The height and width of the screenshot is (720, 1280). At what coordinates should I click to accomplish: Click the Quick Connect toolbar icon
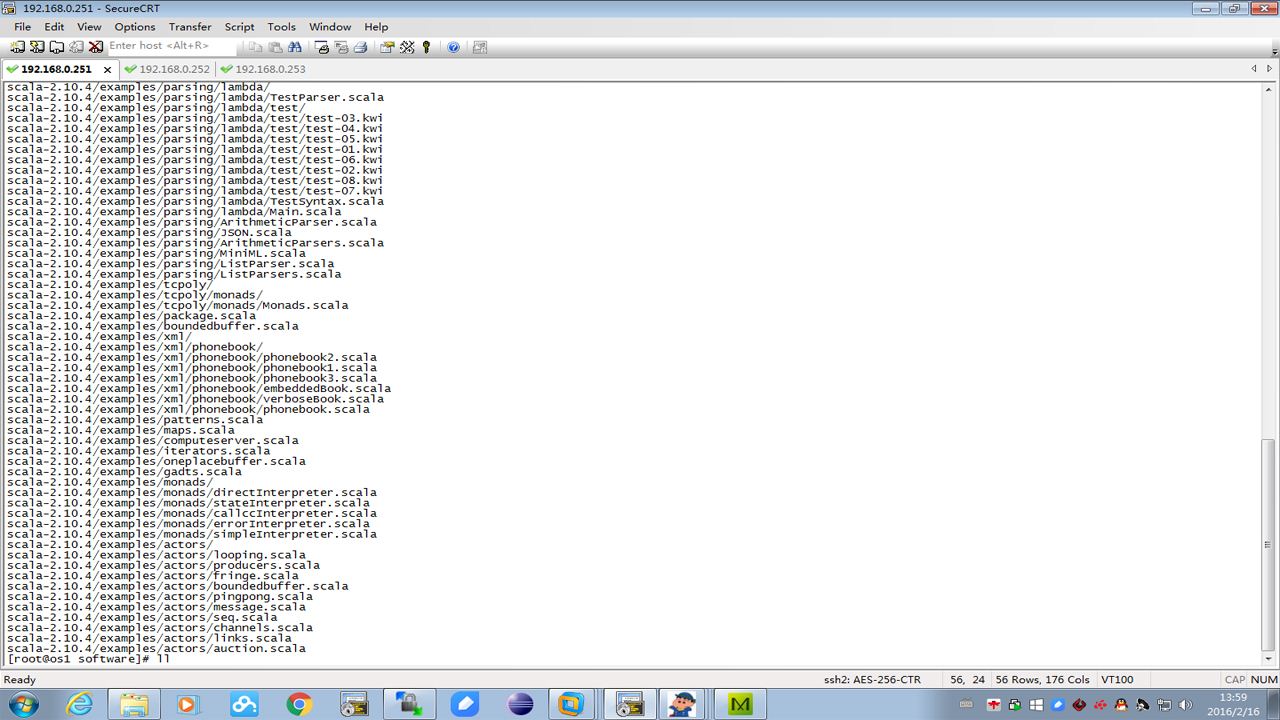click(37, 47)
